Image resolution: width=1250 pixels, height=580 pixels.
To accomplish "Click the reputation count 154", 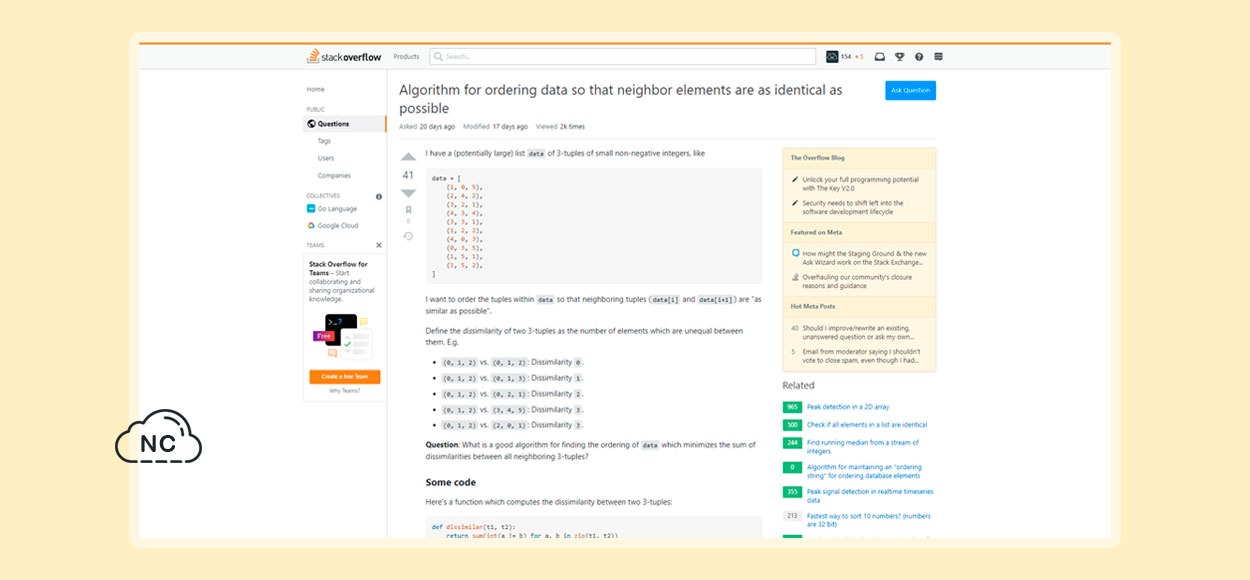I will pyautogui.click(x=846, y=57).
